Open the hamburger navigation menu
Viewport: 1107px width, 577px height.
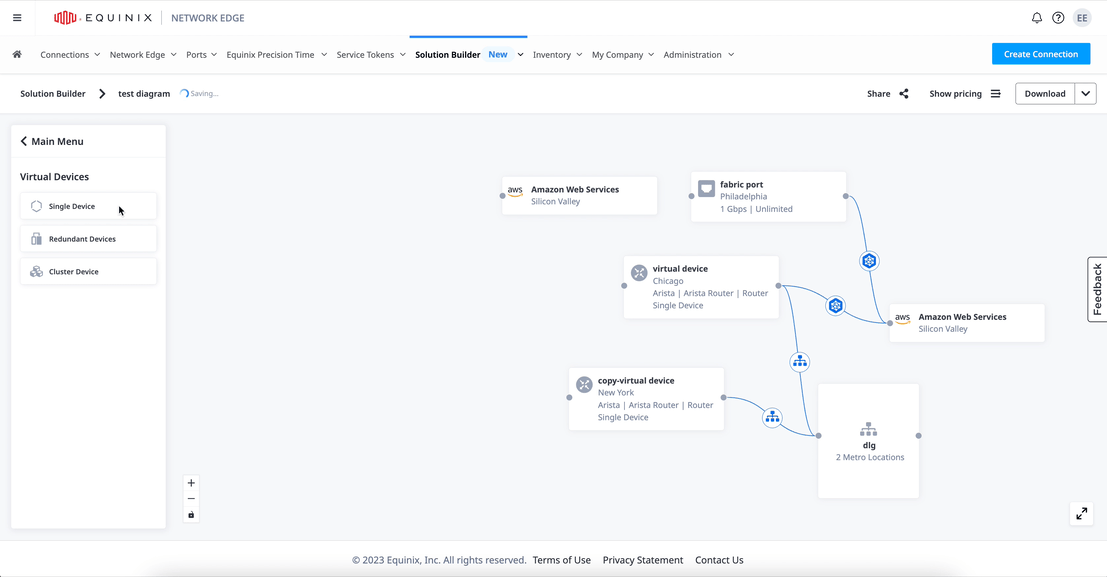click(17, 18)
